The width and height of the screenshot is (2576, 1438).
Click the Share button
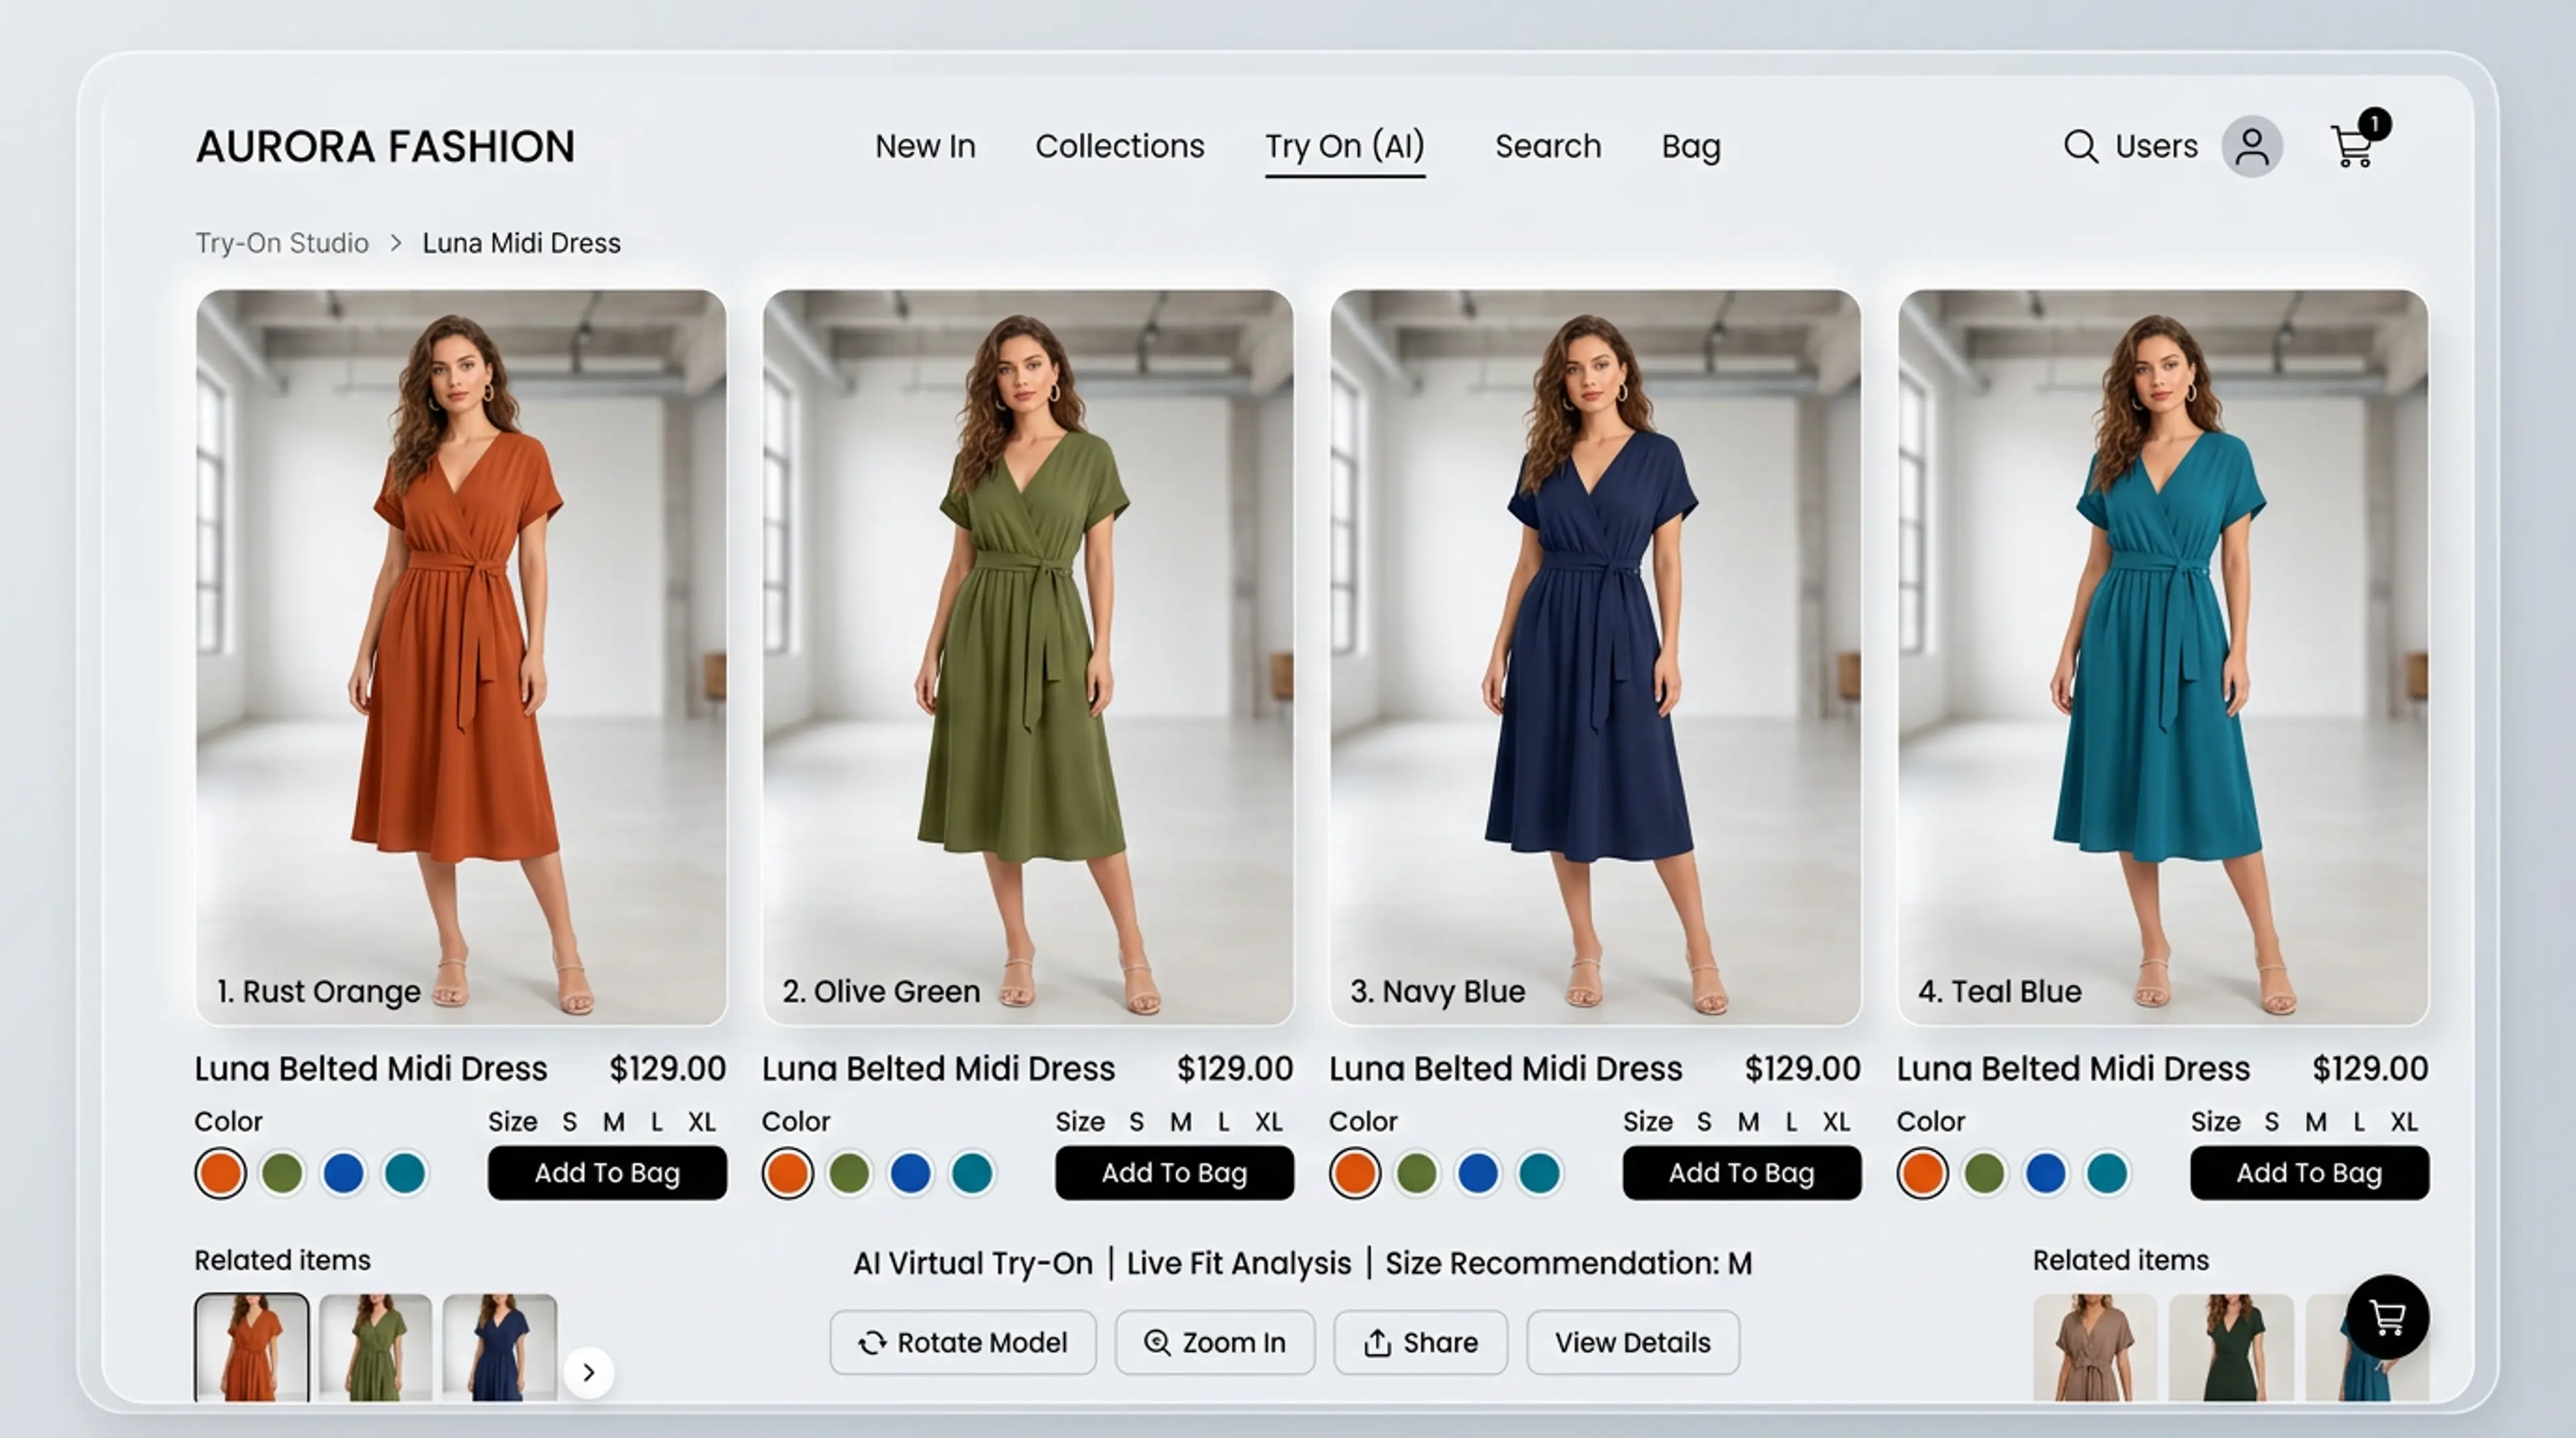[x=1420, y=1342]
